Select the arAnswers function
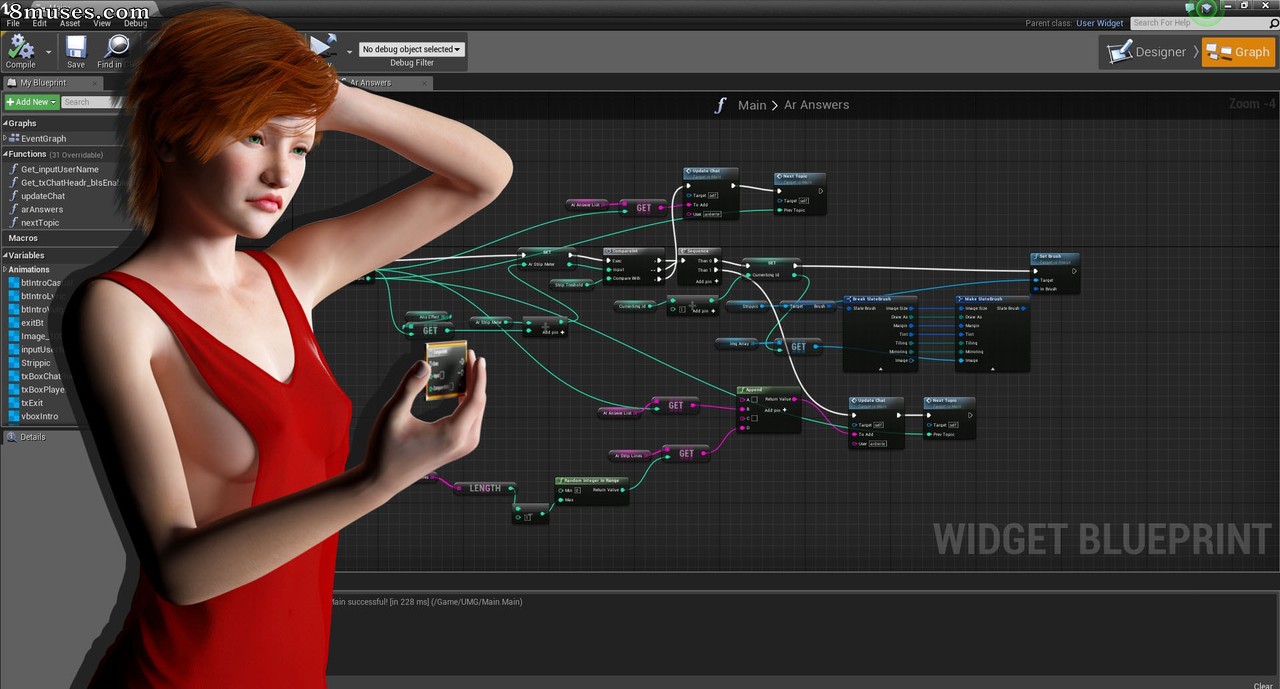Image resolution: width=1280 pixels, height=689 pixels. click(42, 209)
